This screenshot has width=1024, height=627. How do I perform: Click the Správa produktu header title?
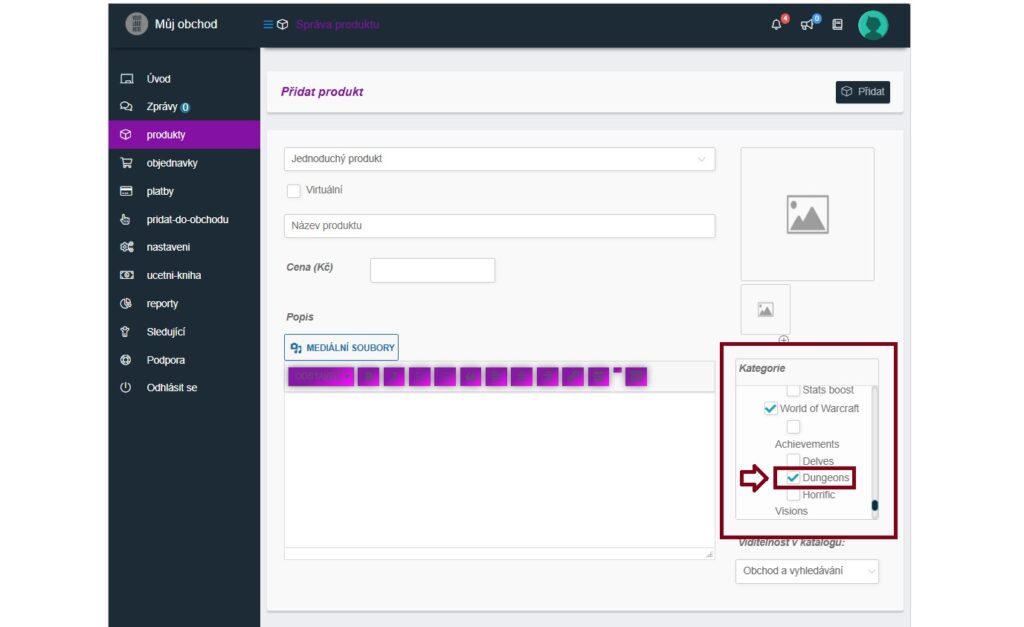click(337, 24)
